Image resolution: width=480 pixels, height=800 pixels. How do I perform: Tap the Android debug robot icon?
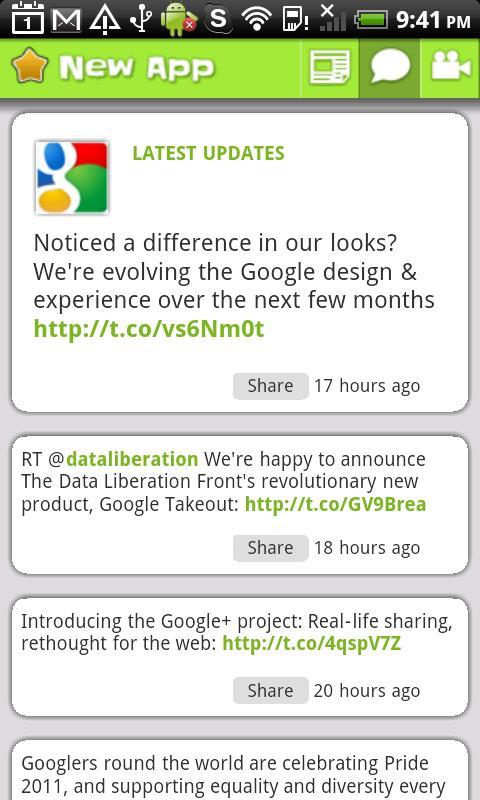[178, 20]
